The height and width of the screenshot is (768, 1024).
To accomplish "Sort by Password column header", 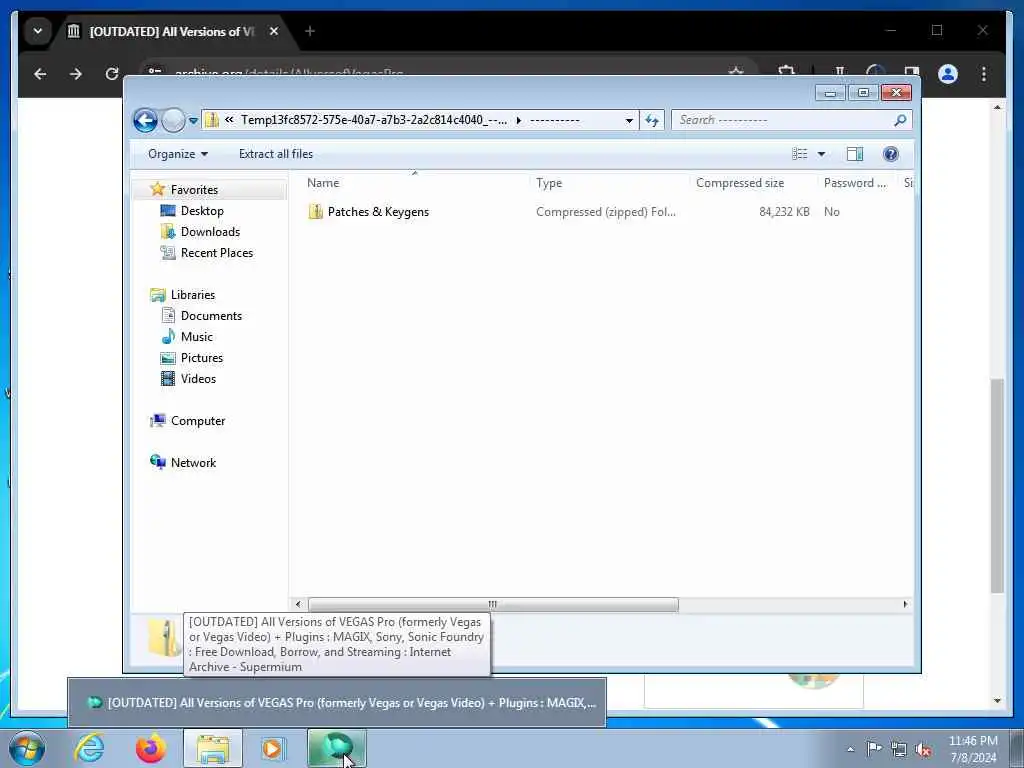I will coord(856,183).
